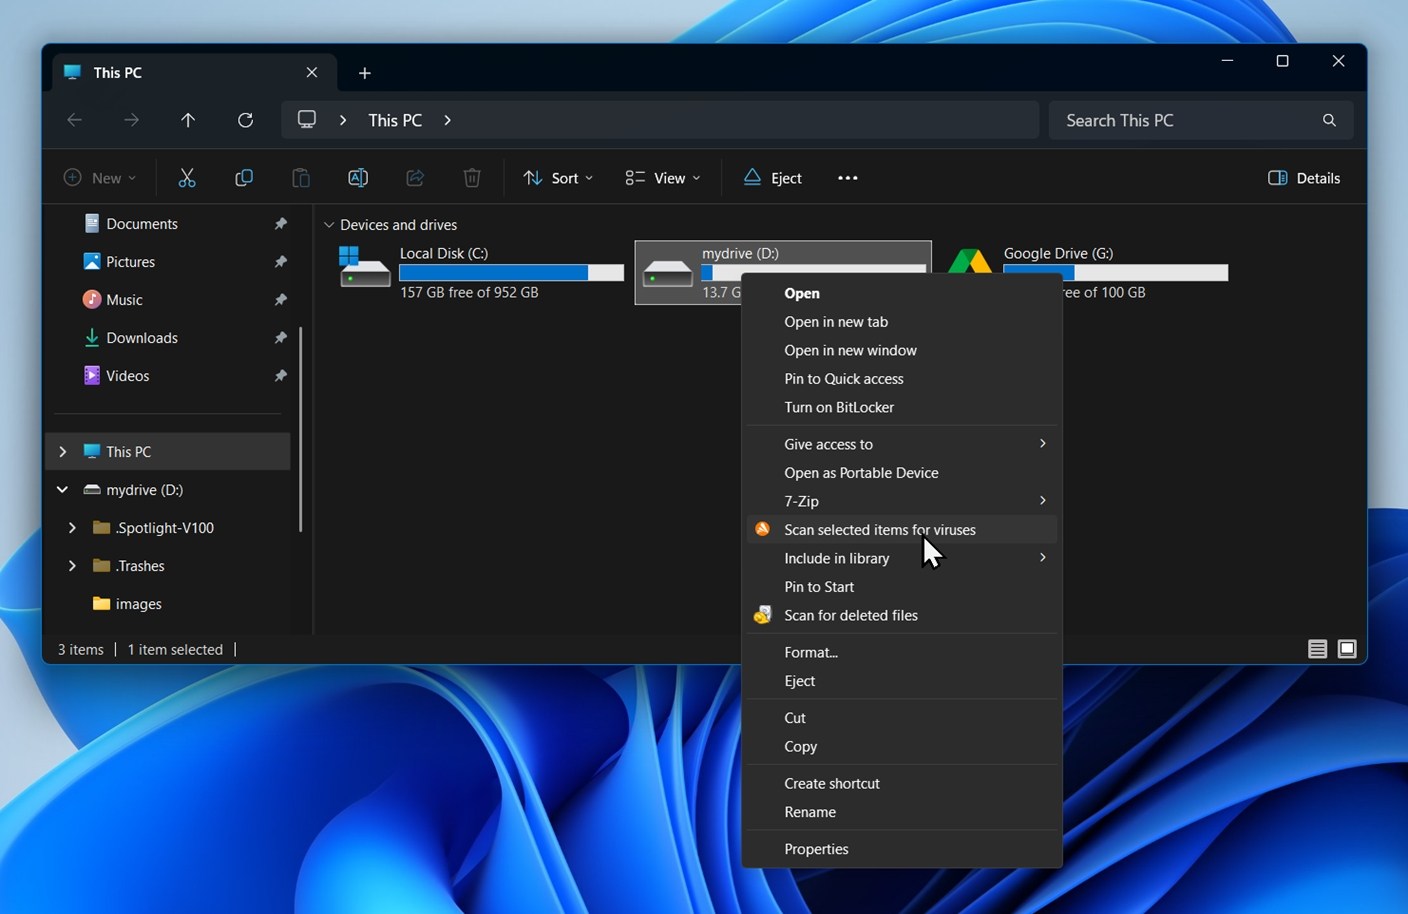Click Eject in the context menu
Screen dimensions: 1408x914
(x=901, y=681)
